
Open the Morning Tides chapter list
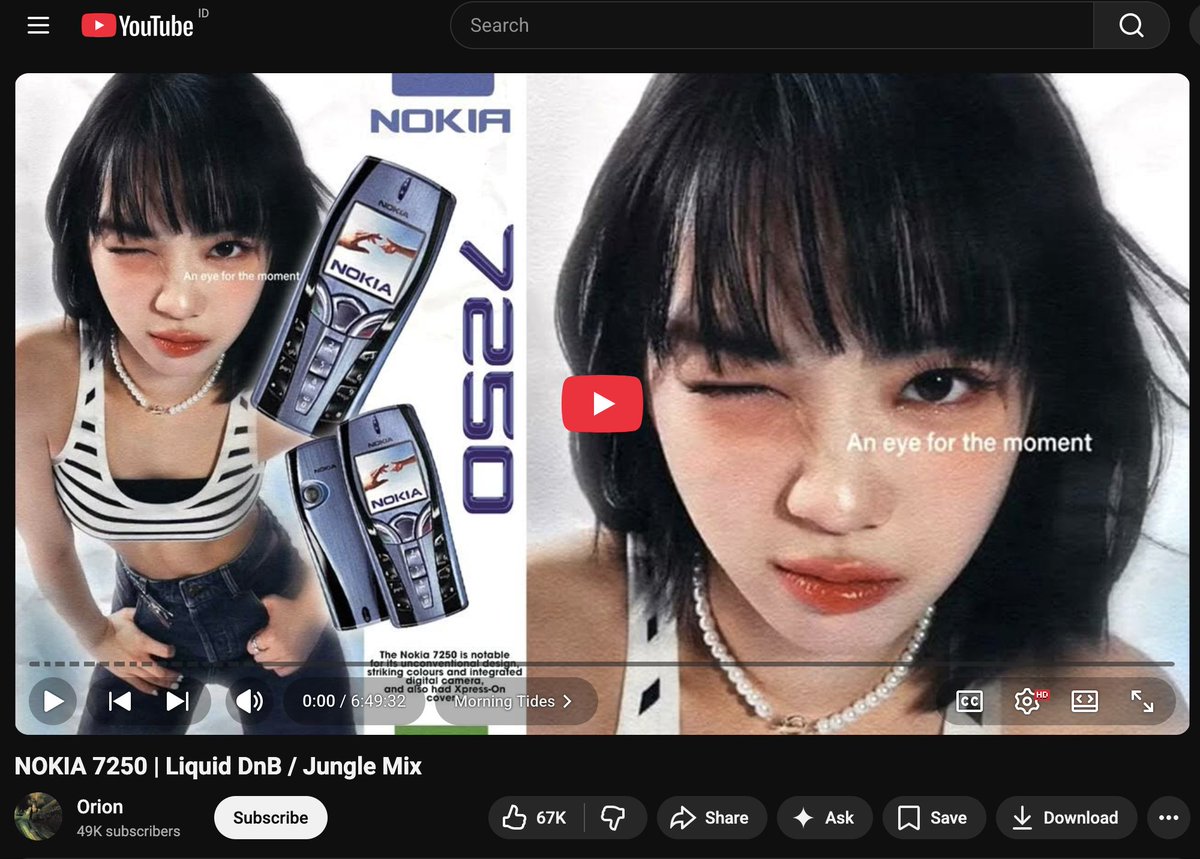pyautogui.click(x=515, y=701)
